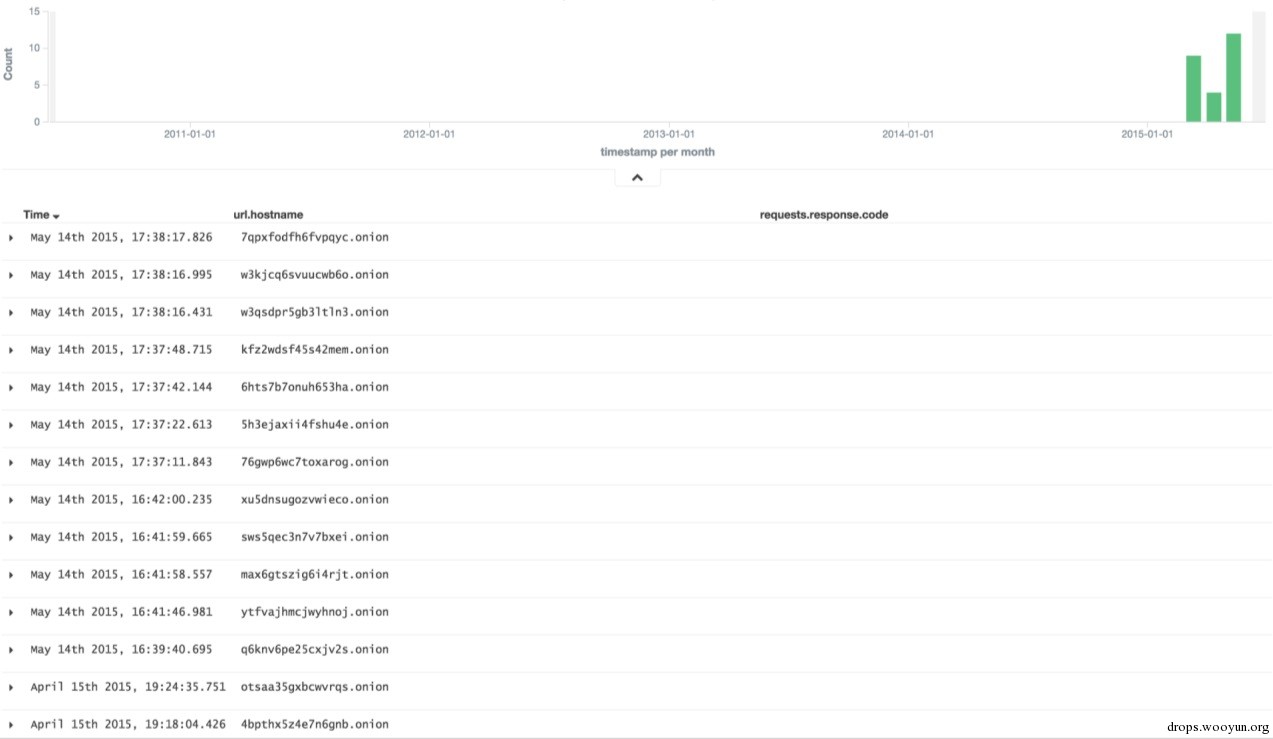Image resolution: width=1273 pixels, height=739 pixels.
Task: Select hostname text w3qsdpr5gb3ltln3.onion
Action: click(x=315, y=312)
